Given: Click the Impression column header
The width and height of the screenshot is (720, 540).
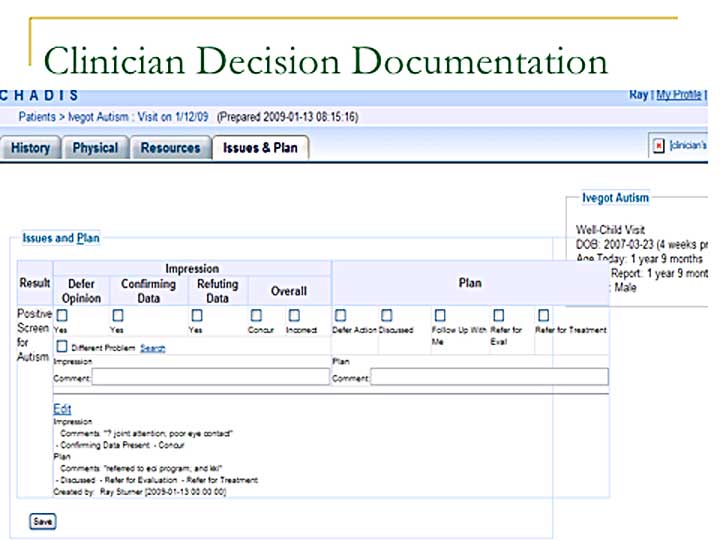Looking at the screenshot, I should click(x=192, y=268).
